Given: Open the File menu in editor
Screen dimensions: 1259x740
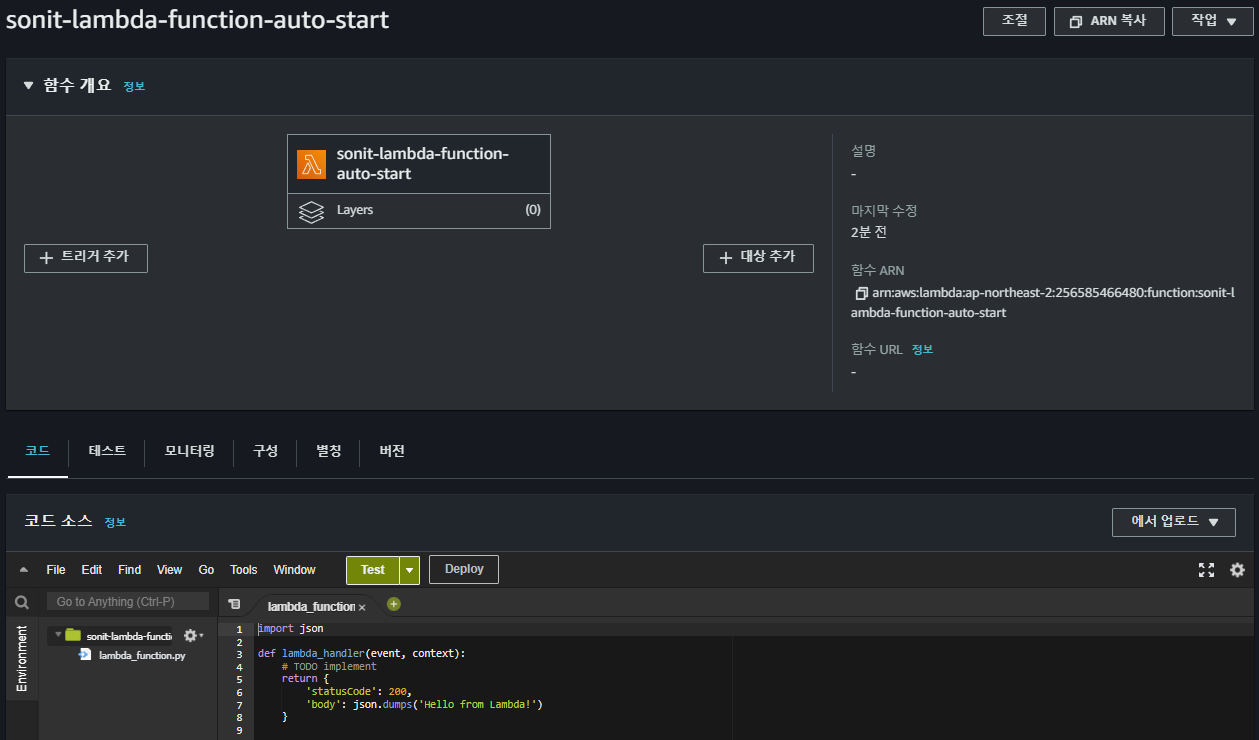Looking at the screenshot, I should point(56,570).
